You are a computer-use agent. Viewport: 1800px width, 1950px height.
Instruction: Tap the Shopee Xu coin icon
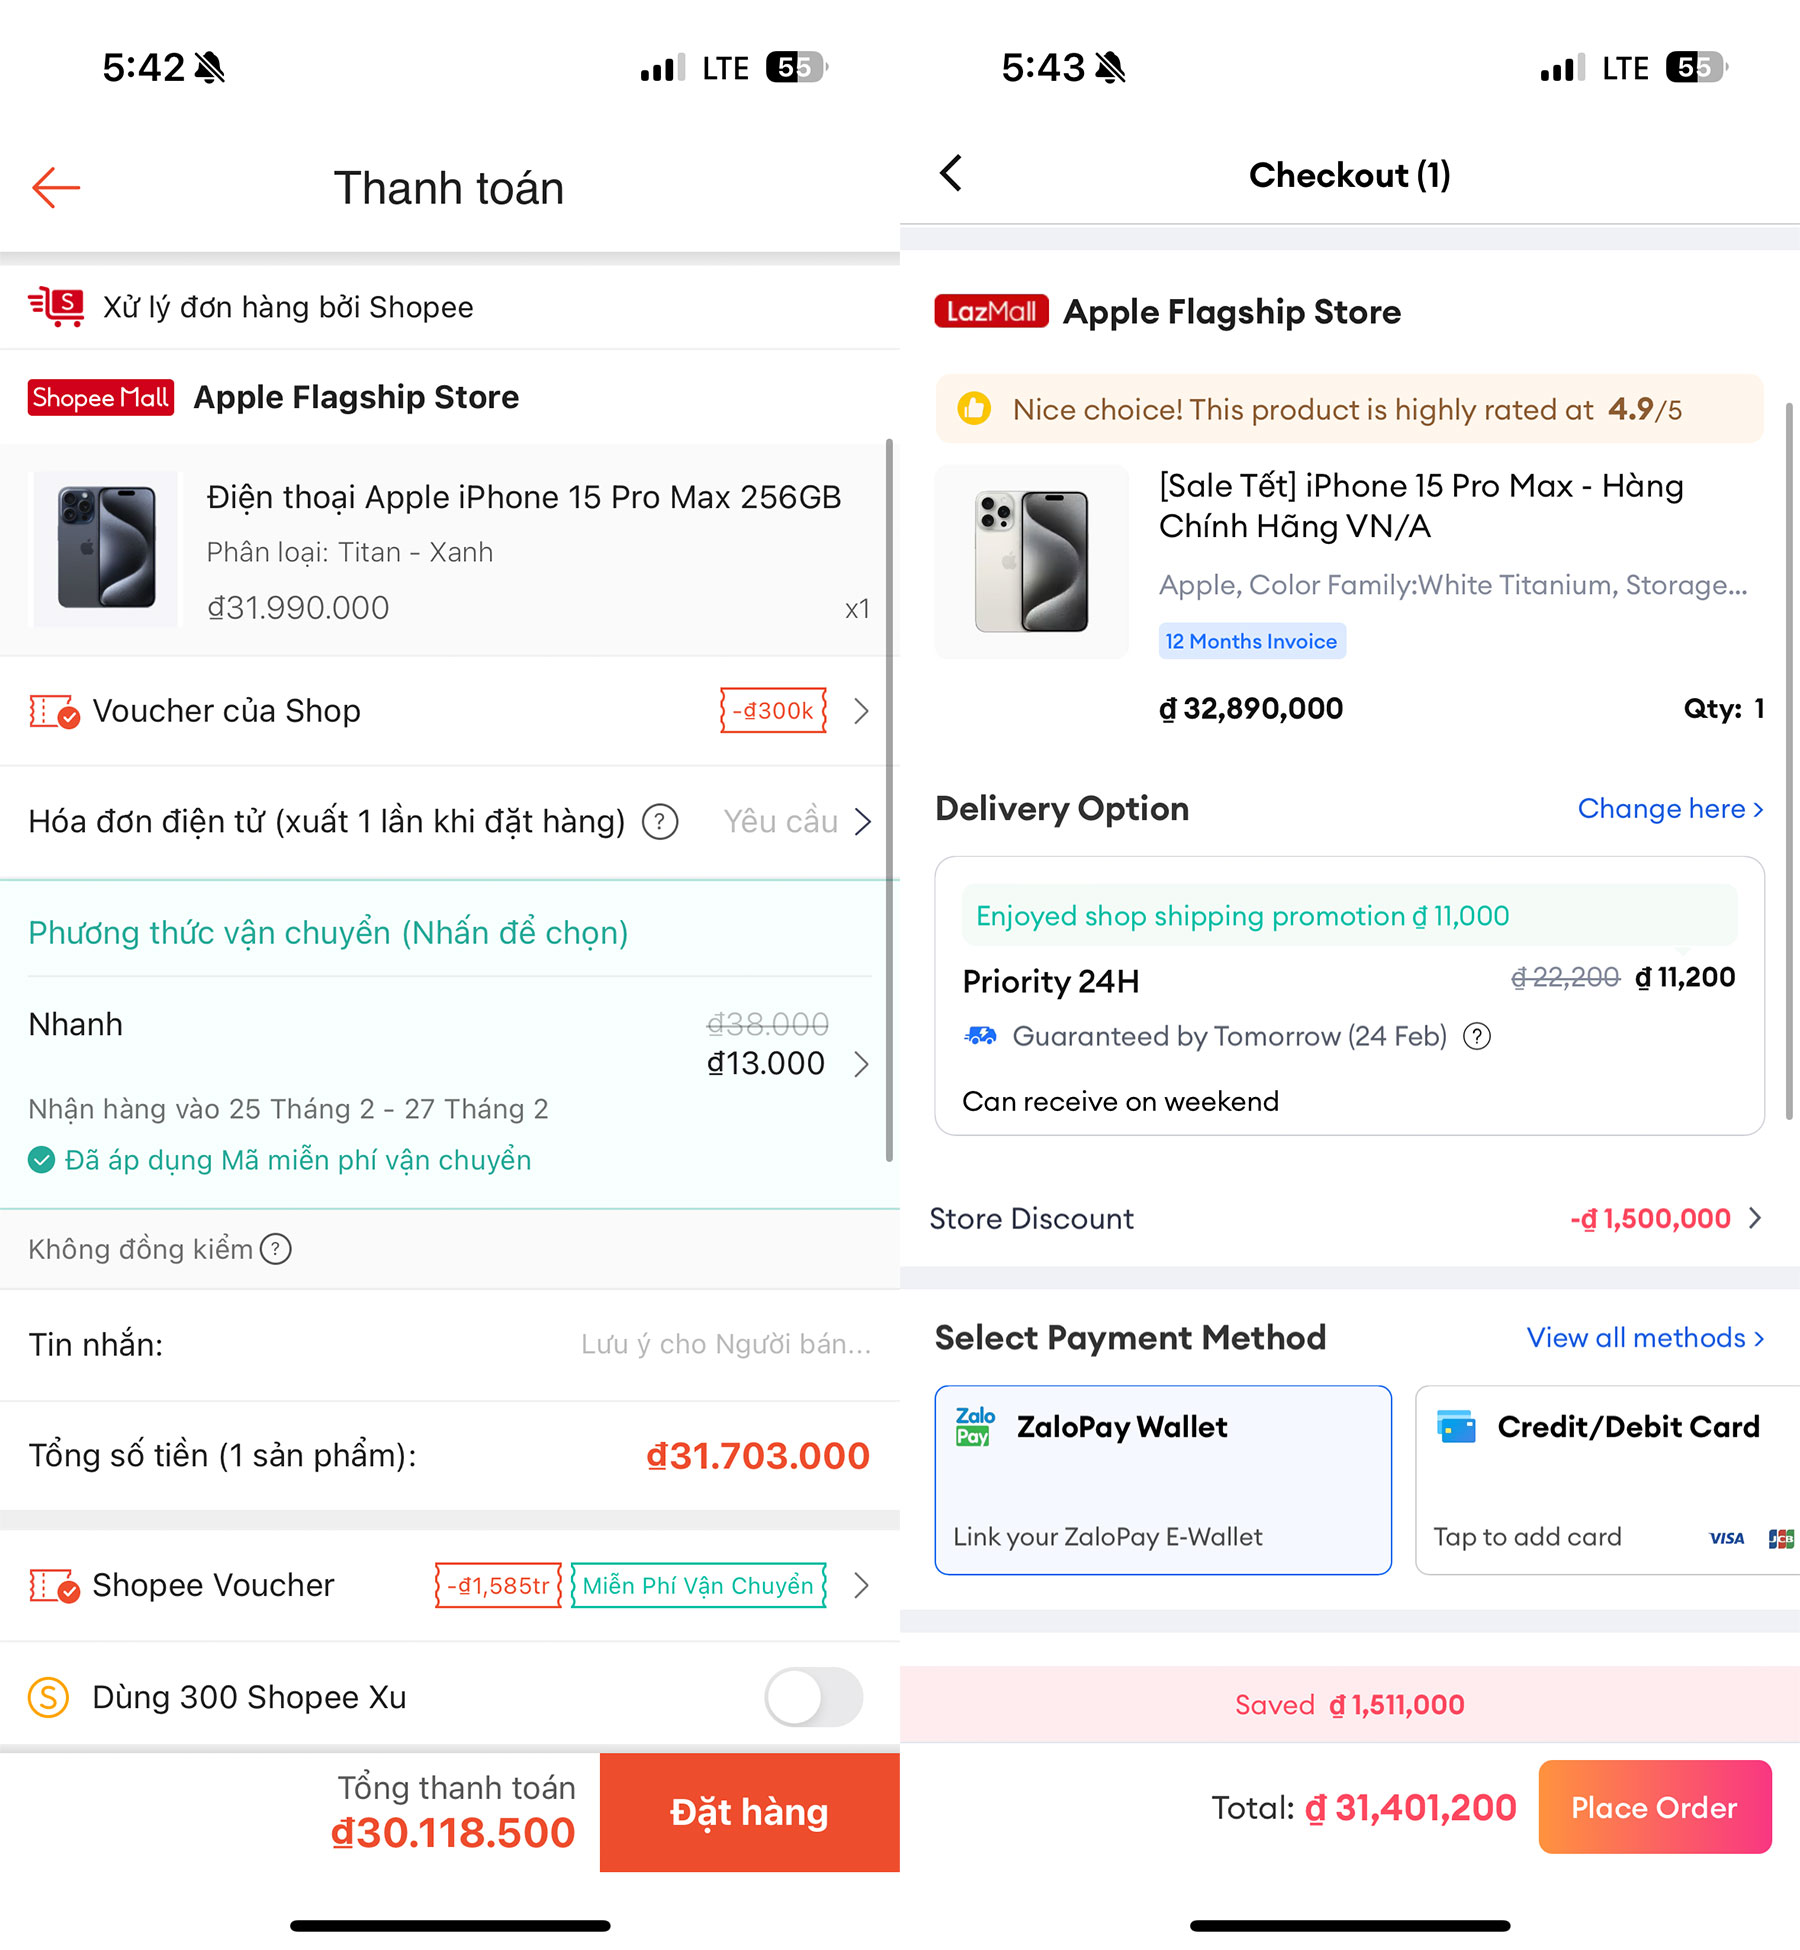[x=48, y=1697]
